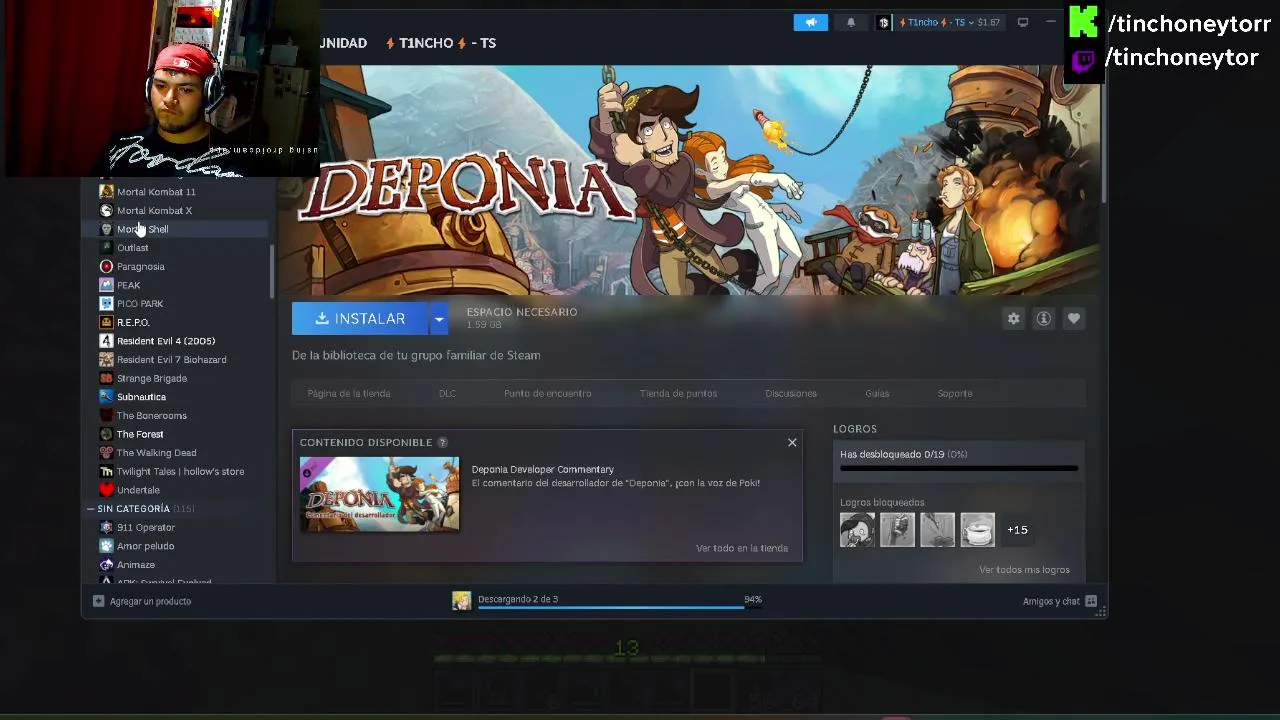1280x720 pixels.
Task: Click the fourth locked achievement icon
Action: [x=977, y=530]
